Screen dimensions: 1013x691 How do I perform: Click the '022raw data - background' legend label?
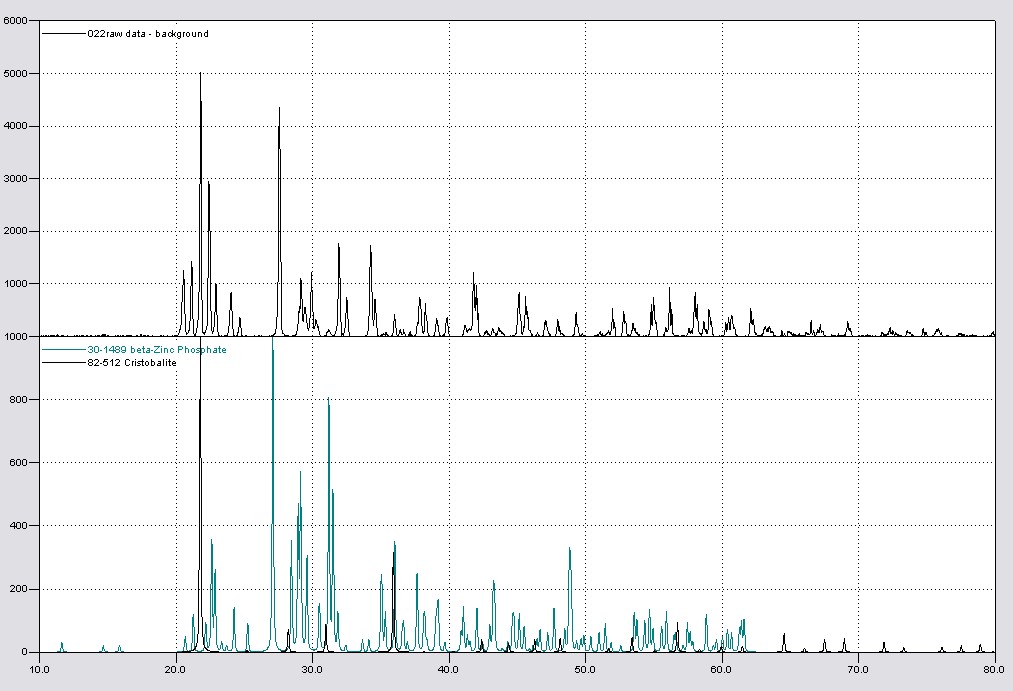point(148,34)
